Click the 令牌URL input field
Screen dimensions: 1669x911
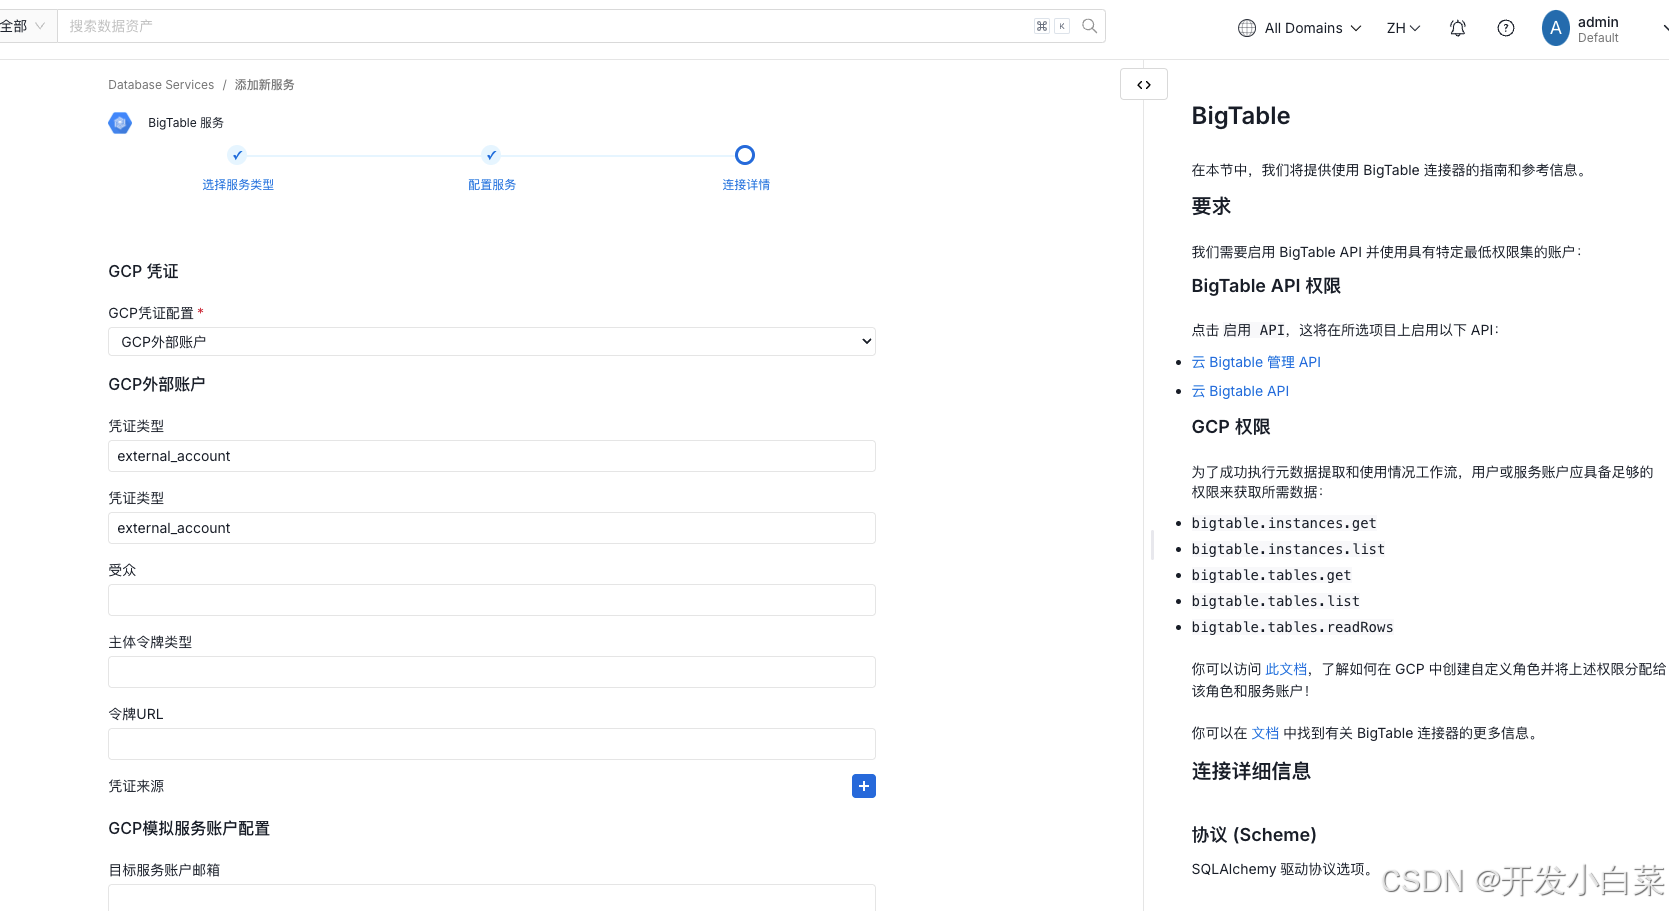pyautogui.click(x=492, y=744)
